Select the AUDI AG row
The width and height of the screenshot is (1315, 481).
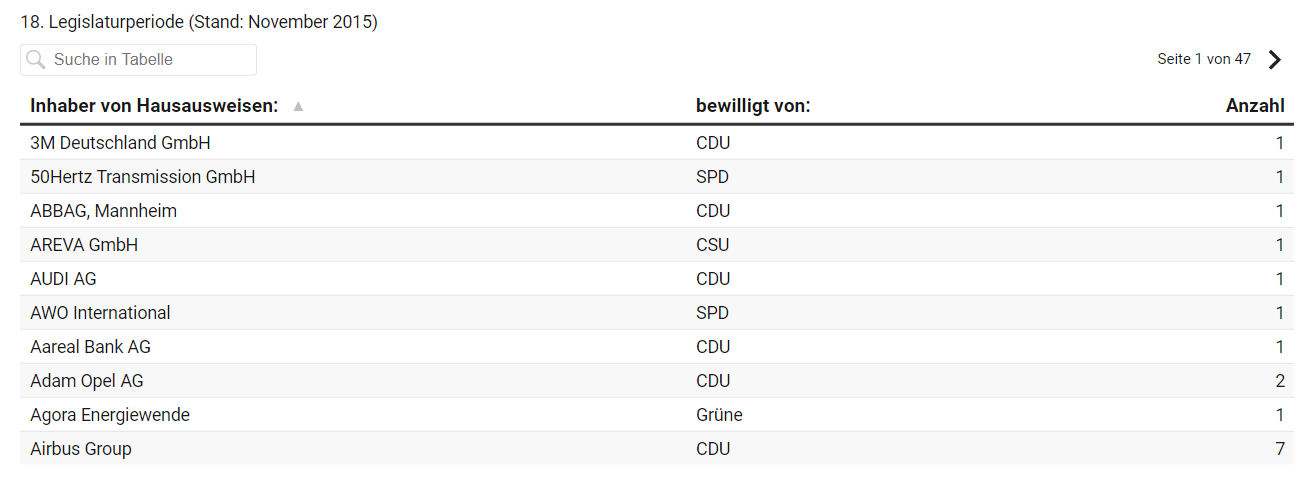tap(63, 279)
